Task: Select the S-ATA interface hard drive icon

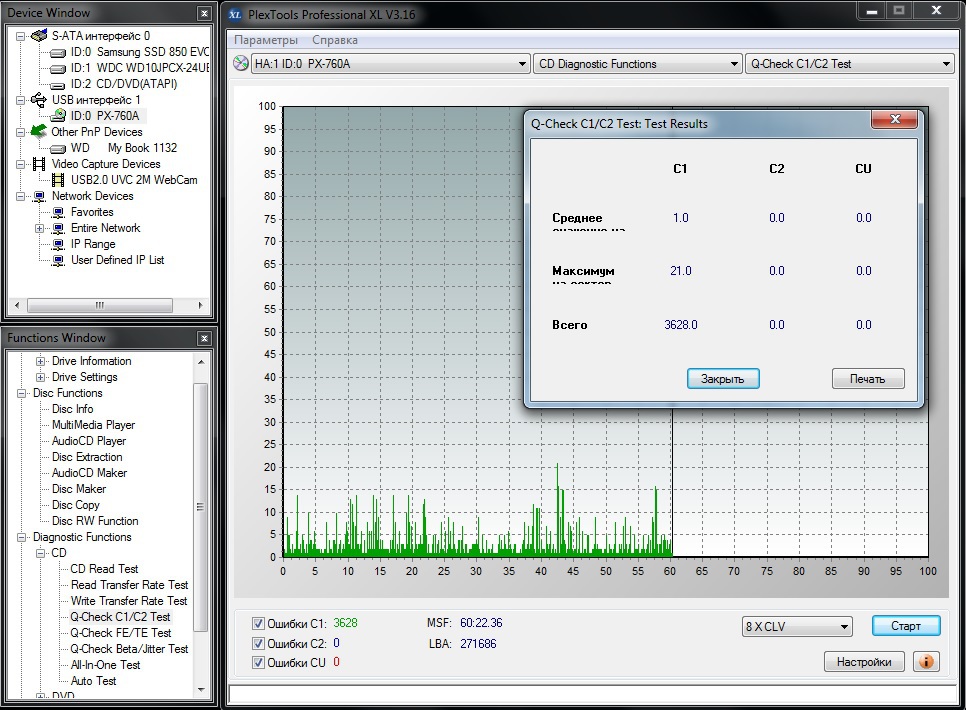Action: 39,36
